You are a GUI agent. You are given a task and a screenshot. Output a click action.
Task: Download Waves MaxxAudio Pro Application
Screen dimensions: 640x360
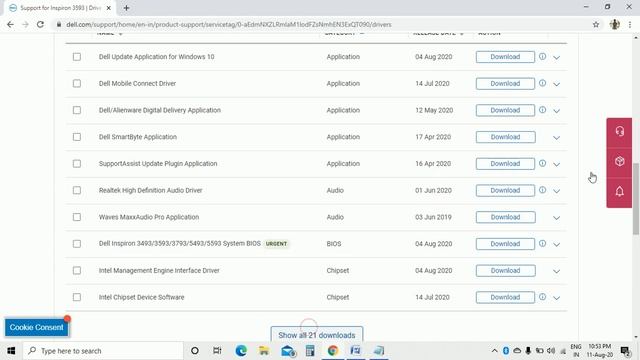click(505, 217)
